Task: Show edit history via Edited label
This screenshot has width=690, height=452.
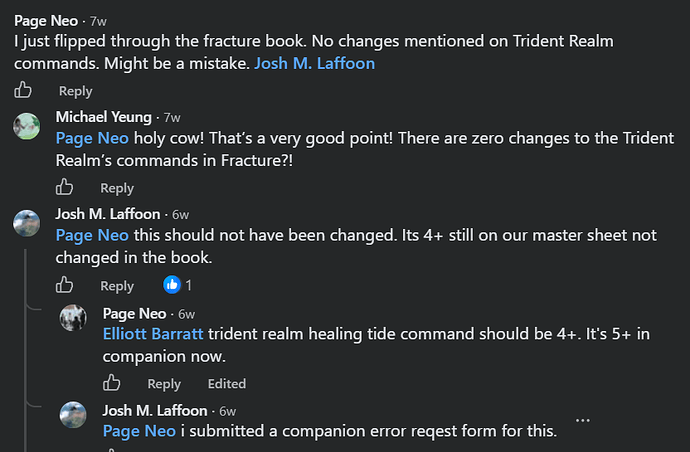Action: click(227, 384)
